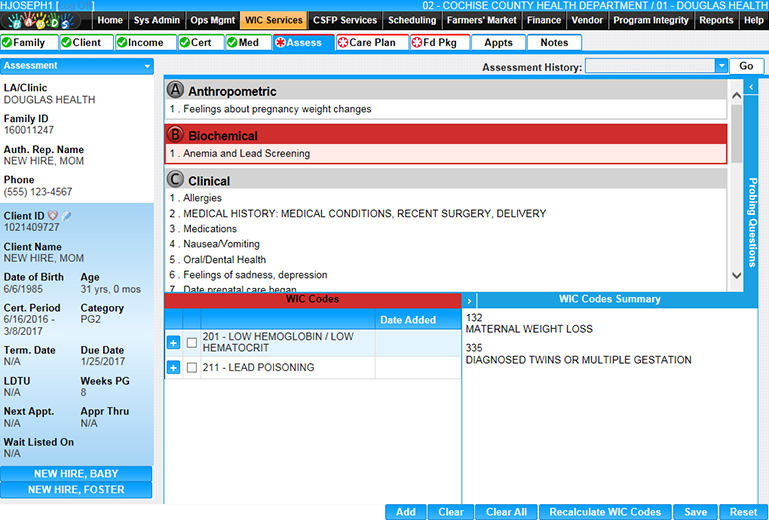Check the 201 Low Hemoglobin checkbox

tap(192, 343)
